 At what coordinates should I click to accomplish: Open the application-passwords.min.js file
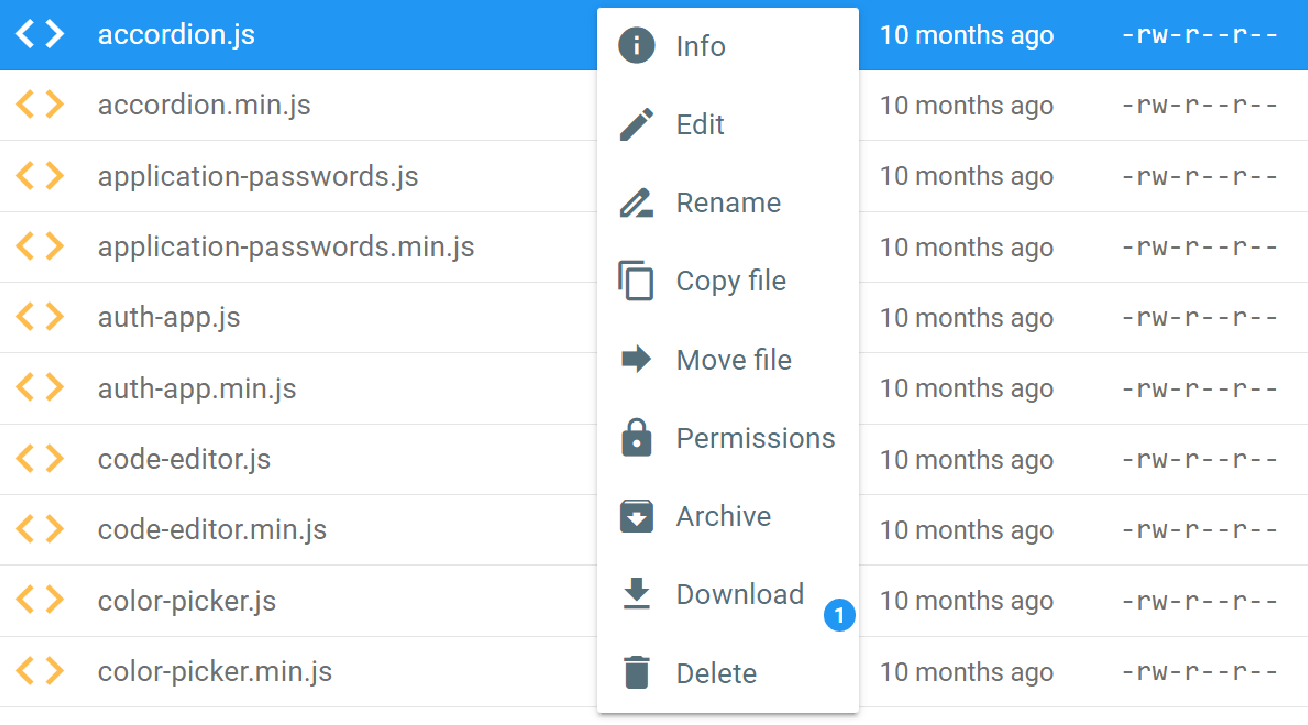285,246
